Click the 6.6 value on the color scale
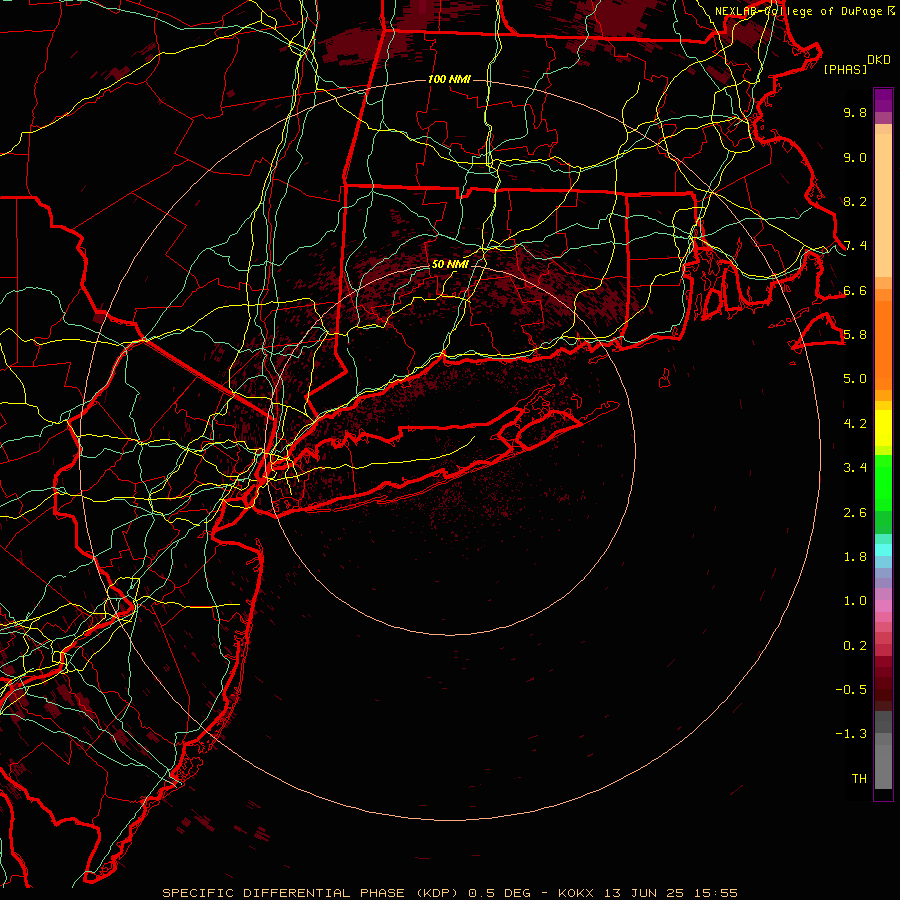 [x=855, y=290]
